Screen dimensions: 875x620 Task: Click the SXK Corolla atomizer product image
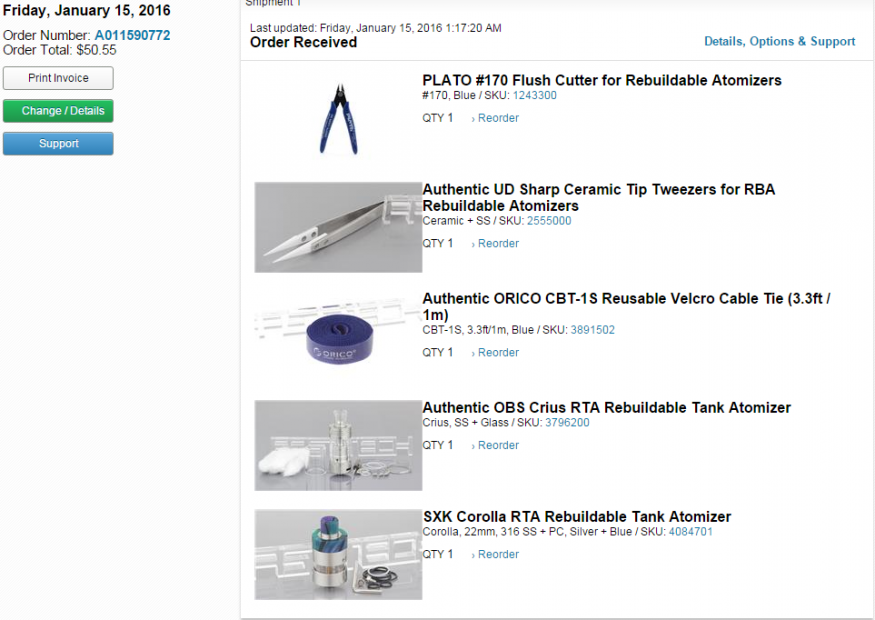[338, 554]
